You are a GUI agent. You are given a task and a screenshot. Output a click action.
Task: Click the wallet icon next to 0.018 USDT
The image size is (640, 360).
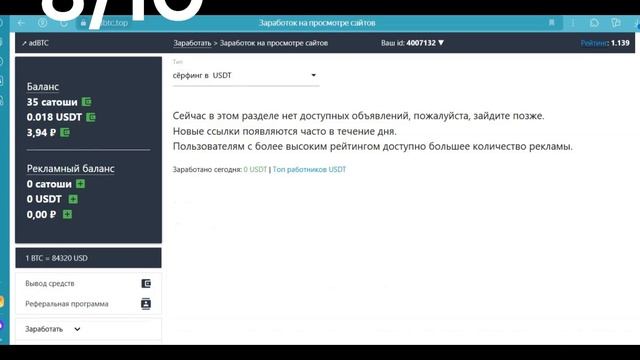click(91, 117)
